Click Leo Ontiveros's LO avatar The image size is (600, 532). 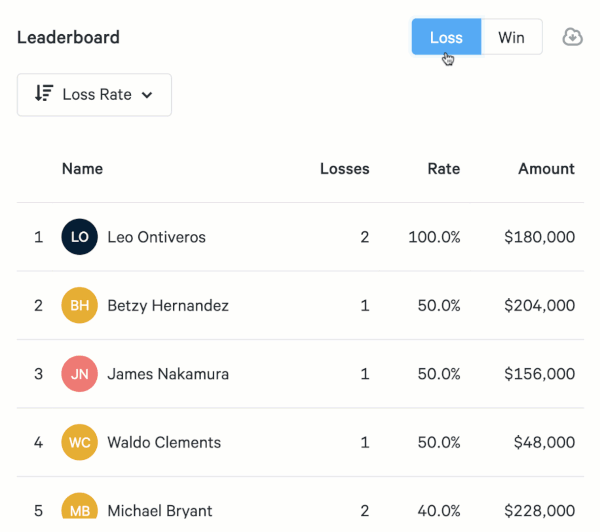coord(80,237)
